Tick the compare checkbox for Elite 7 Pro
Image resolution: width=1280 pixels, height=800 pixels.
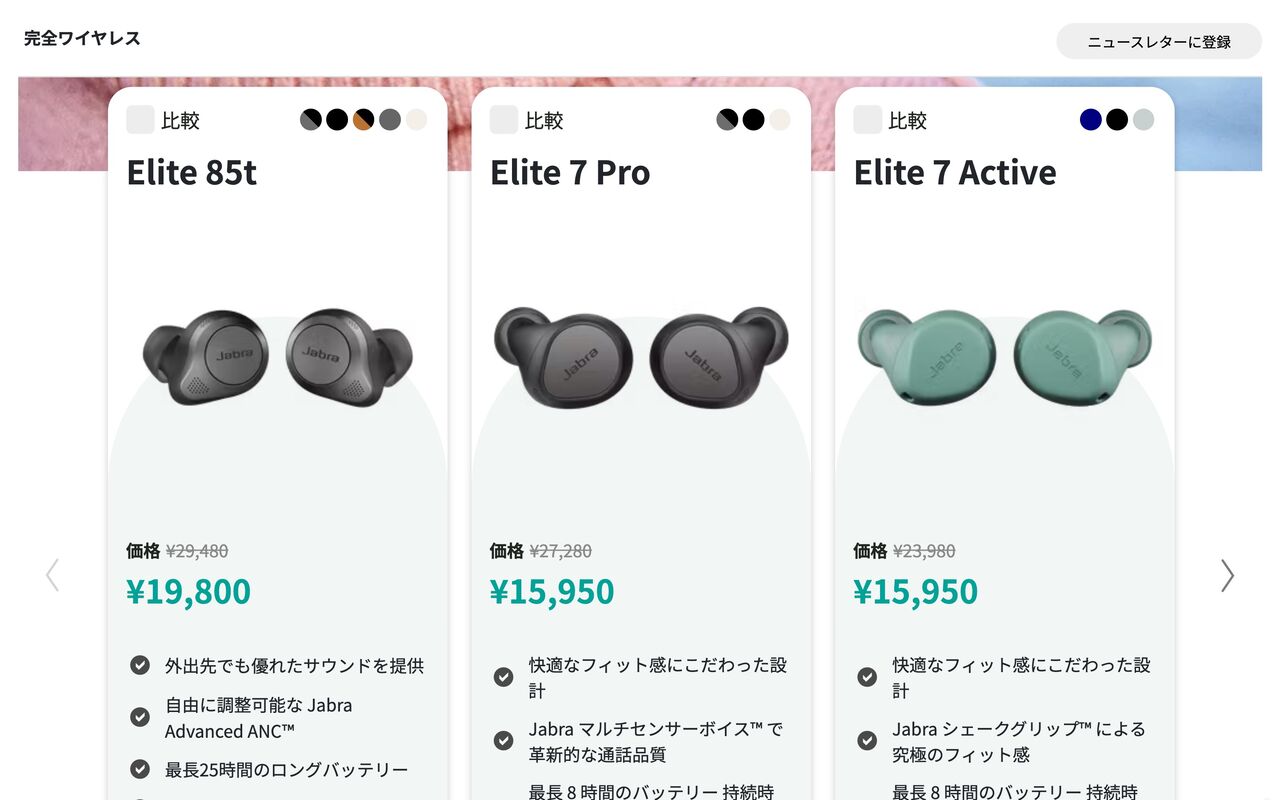504,120
